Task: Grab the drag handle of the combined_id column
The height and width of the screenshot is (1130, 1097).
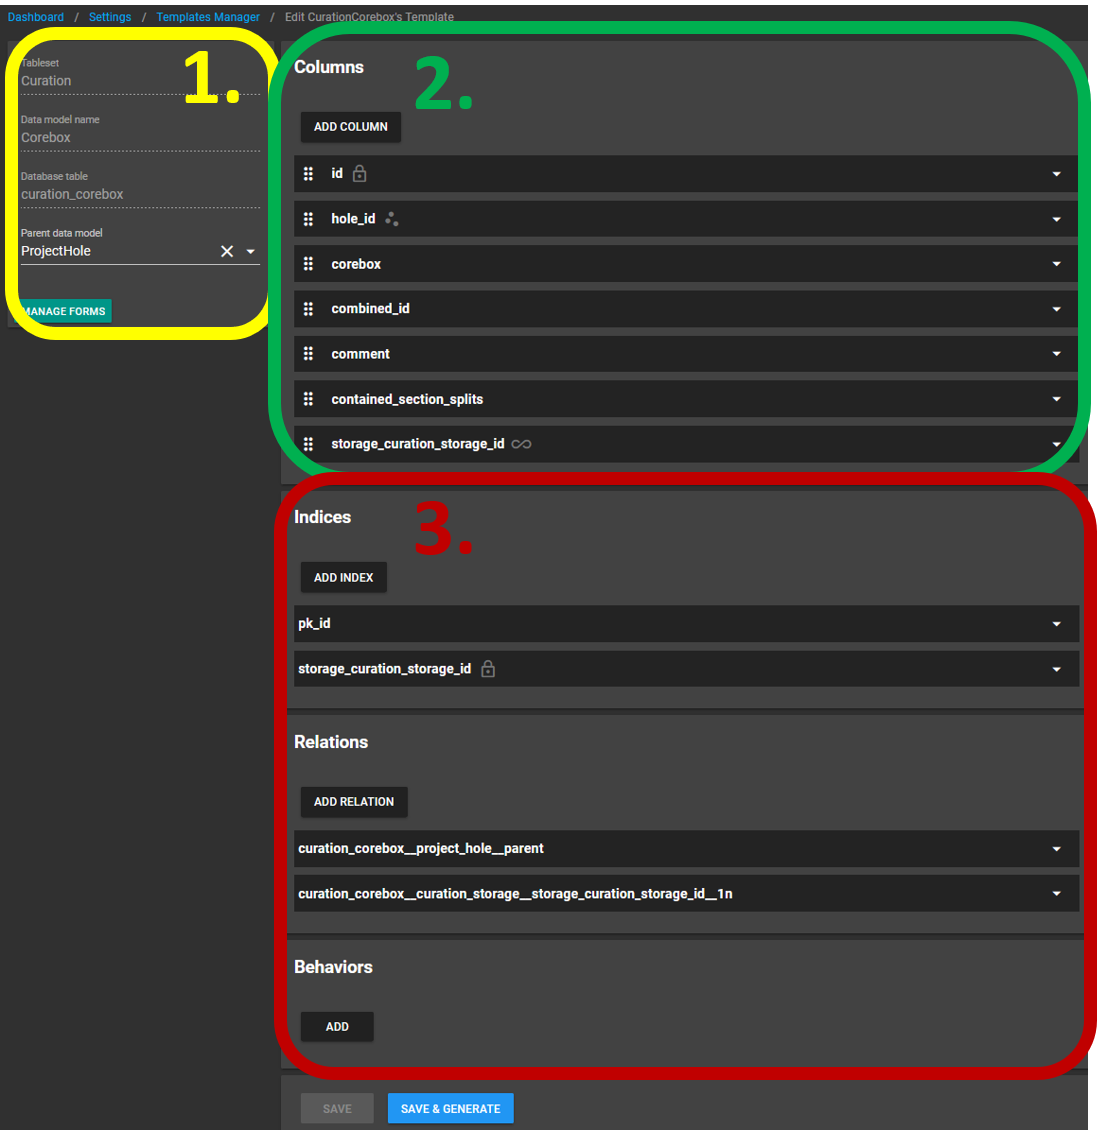Action: click(x=308, y=308)
